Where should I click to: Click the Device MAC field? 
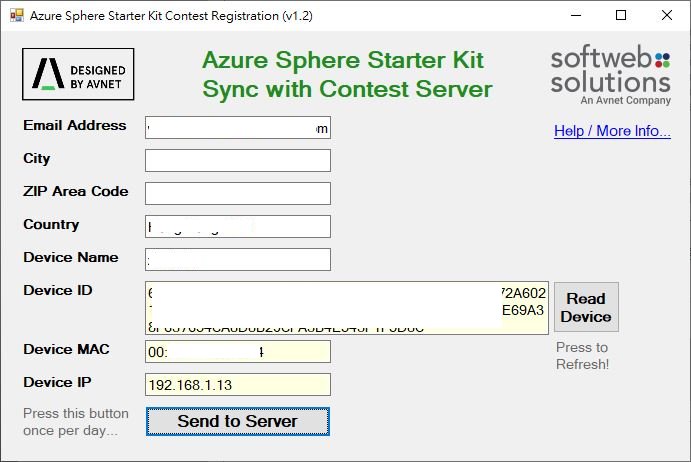pyautogui.click(x=238, y=352)
